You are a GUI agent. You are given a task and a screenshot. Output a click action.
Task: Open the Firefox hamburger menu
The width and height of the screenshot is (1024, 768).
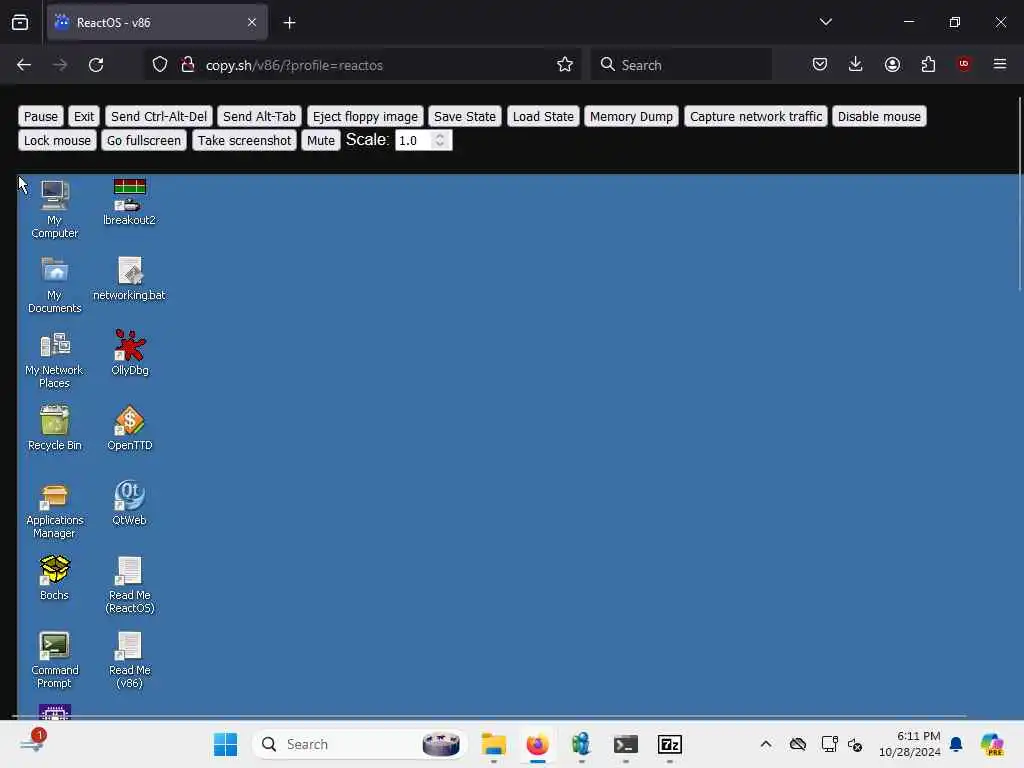coord(1000,64)
